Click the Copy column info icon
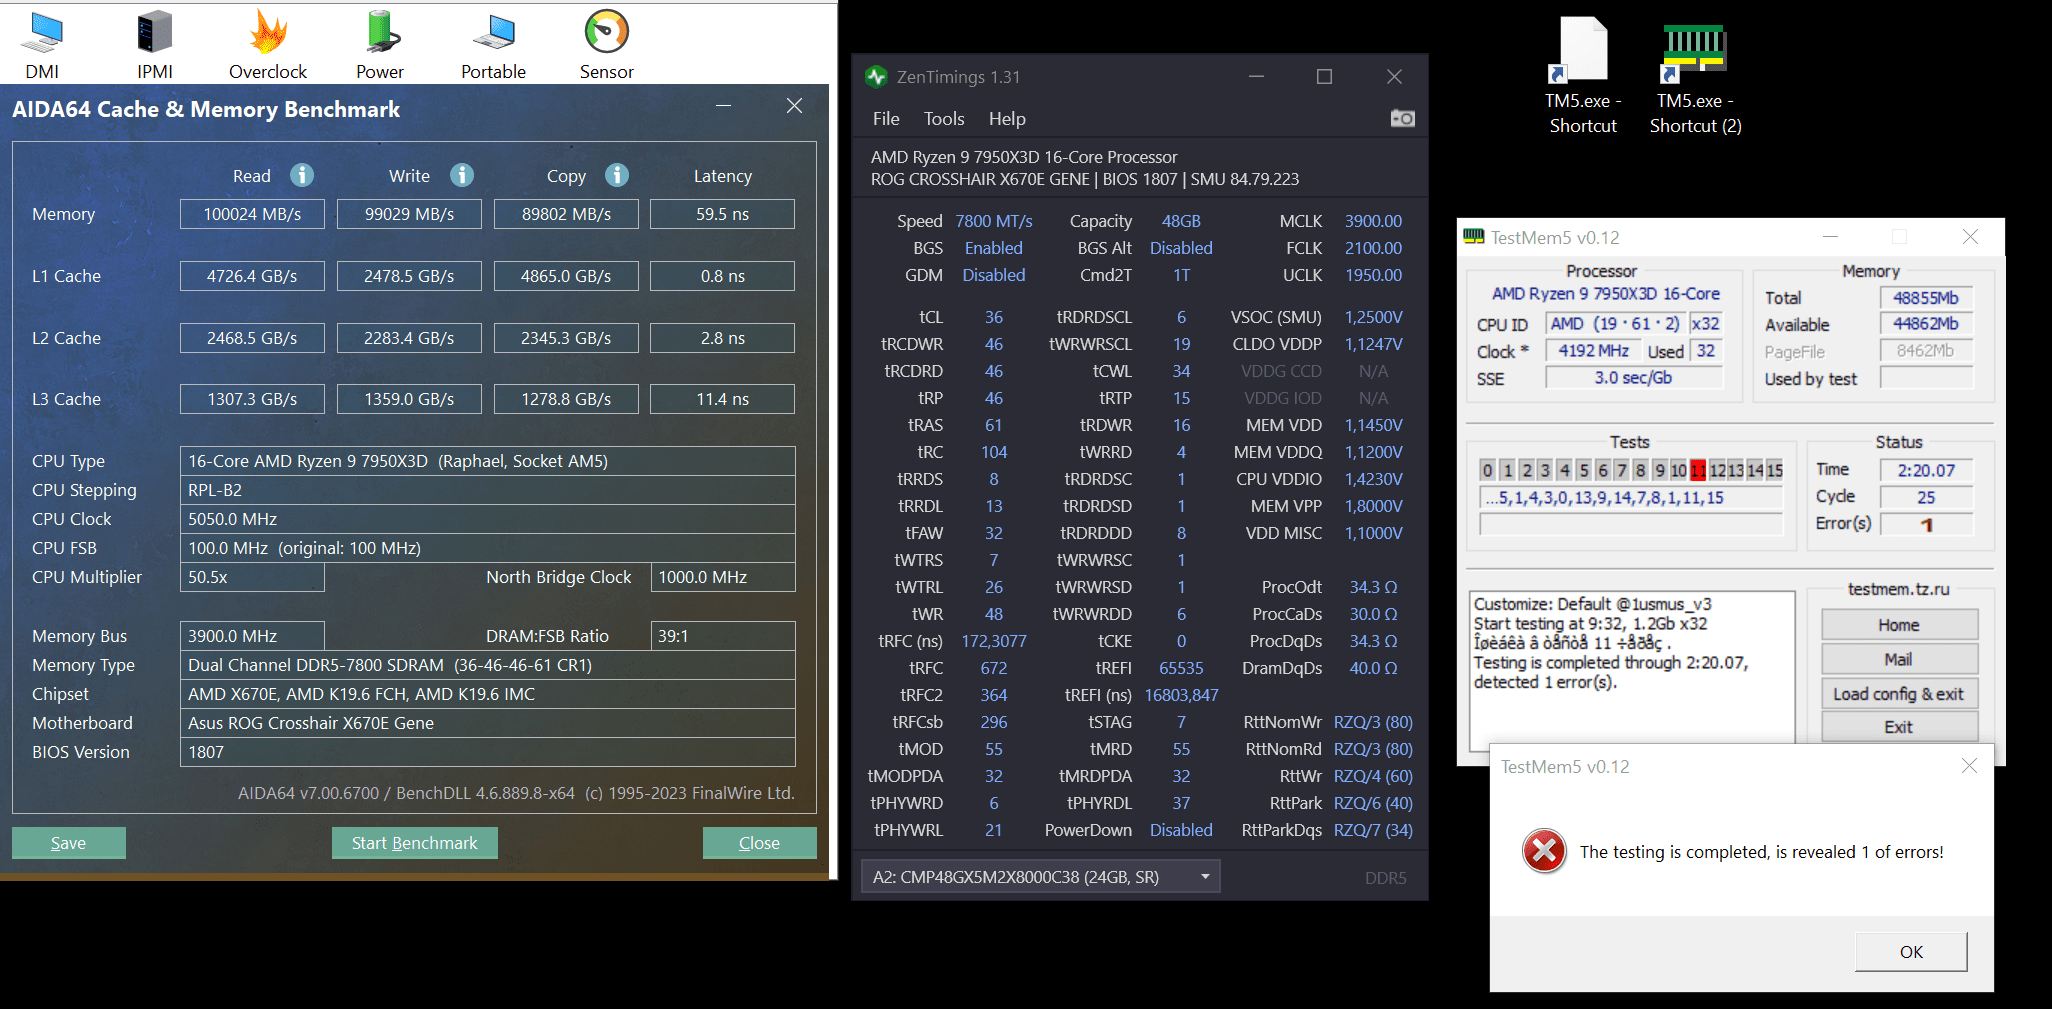2052x1009 pixels. tap(617, 175)
